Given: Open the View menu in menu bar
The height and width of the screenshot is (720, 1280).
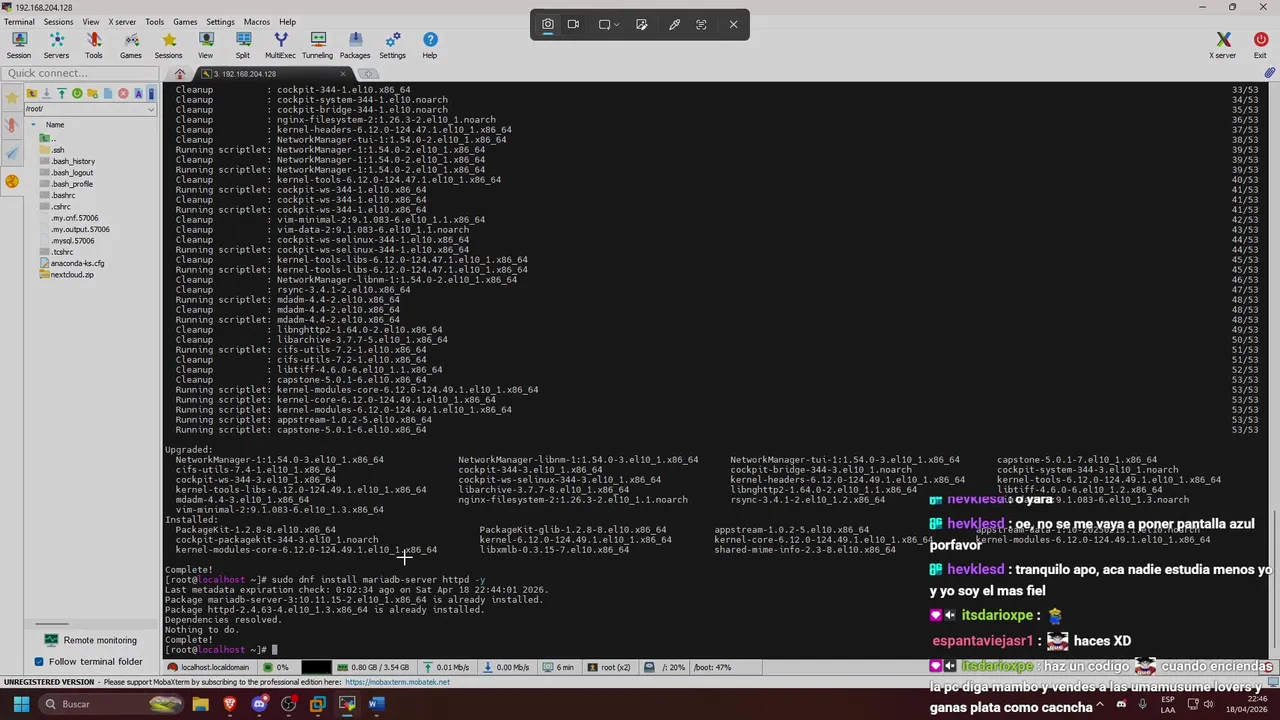Looking at the screenshot, I should (x=90, y=21).
